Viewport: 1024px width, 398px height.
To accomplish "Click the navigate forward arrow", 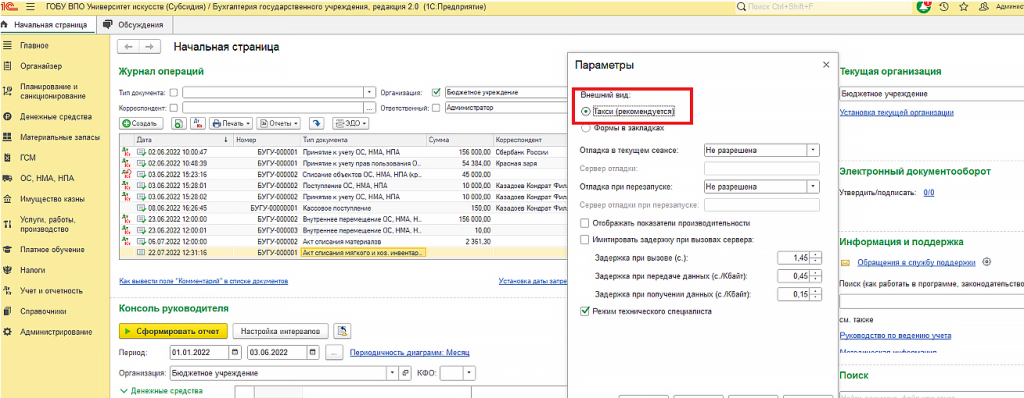I will click(x=150, y=47).
